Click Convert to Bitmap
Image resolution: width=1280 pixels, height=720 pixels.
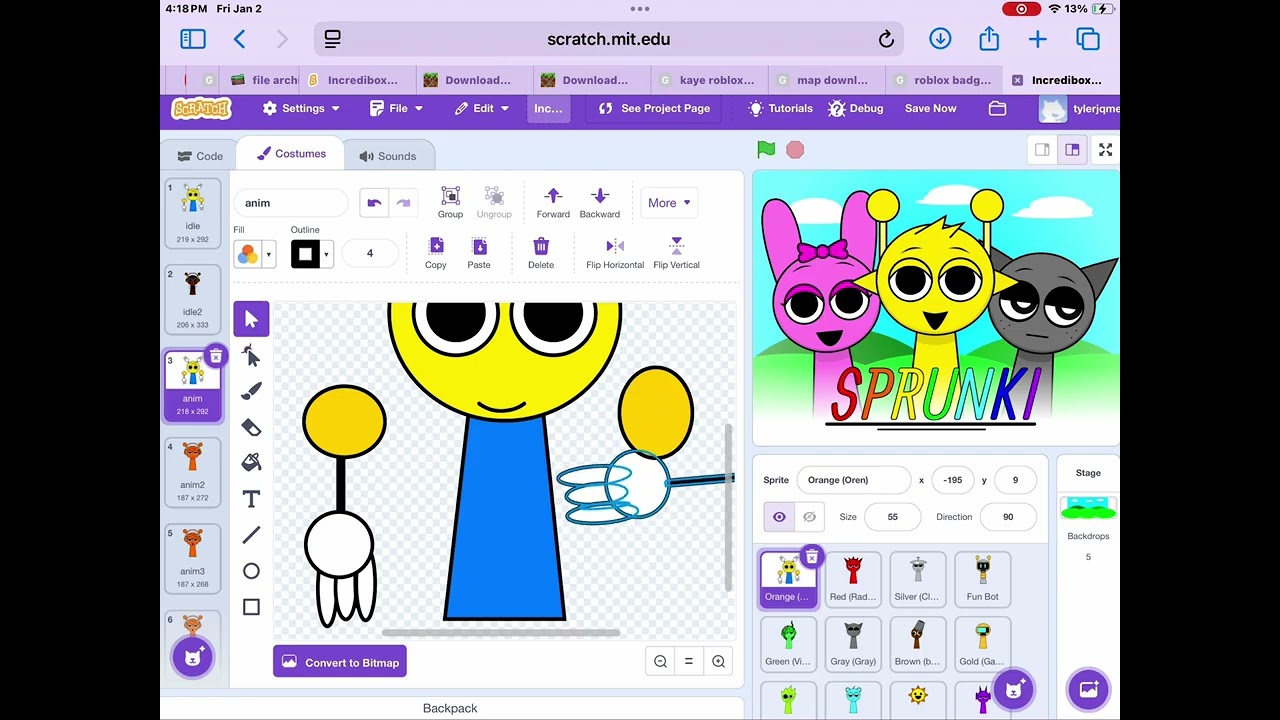340,662
